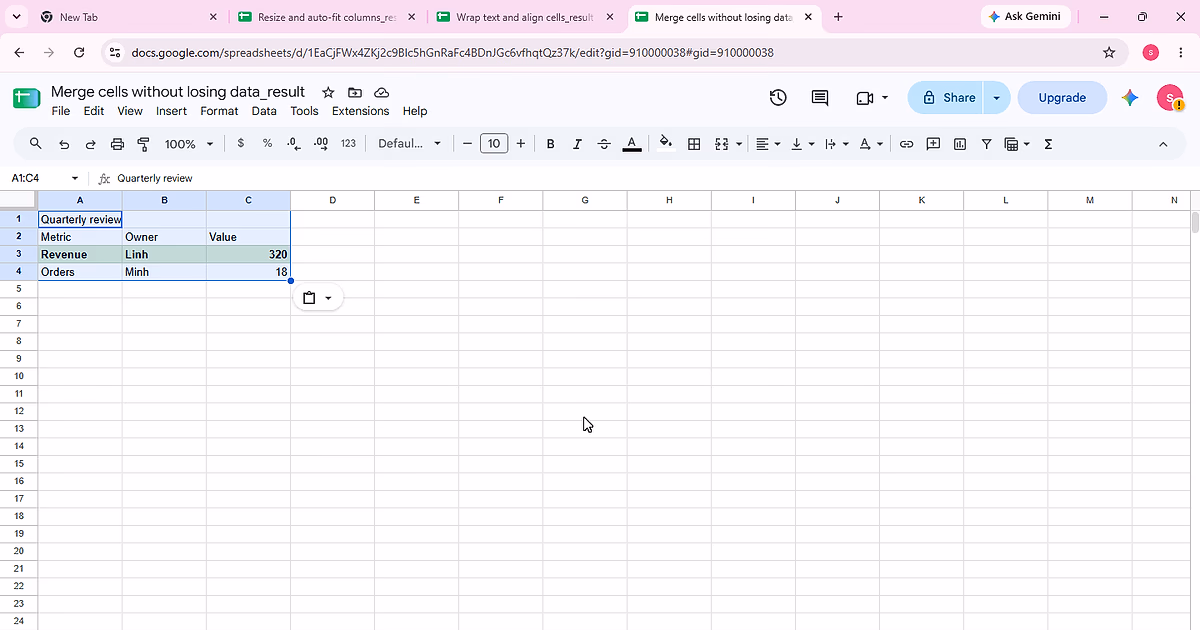Image resolution: width=1200 pixels, height=630 pixels.
Task: Format as percent
Action: pos(267,144)
